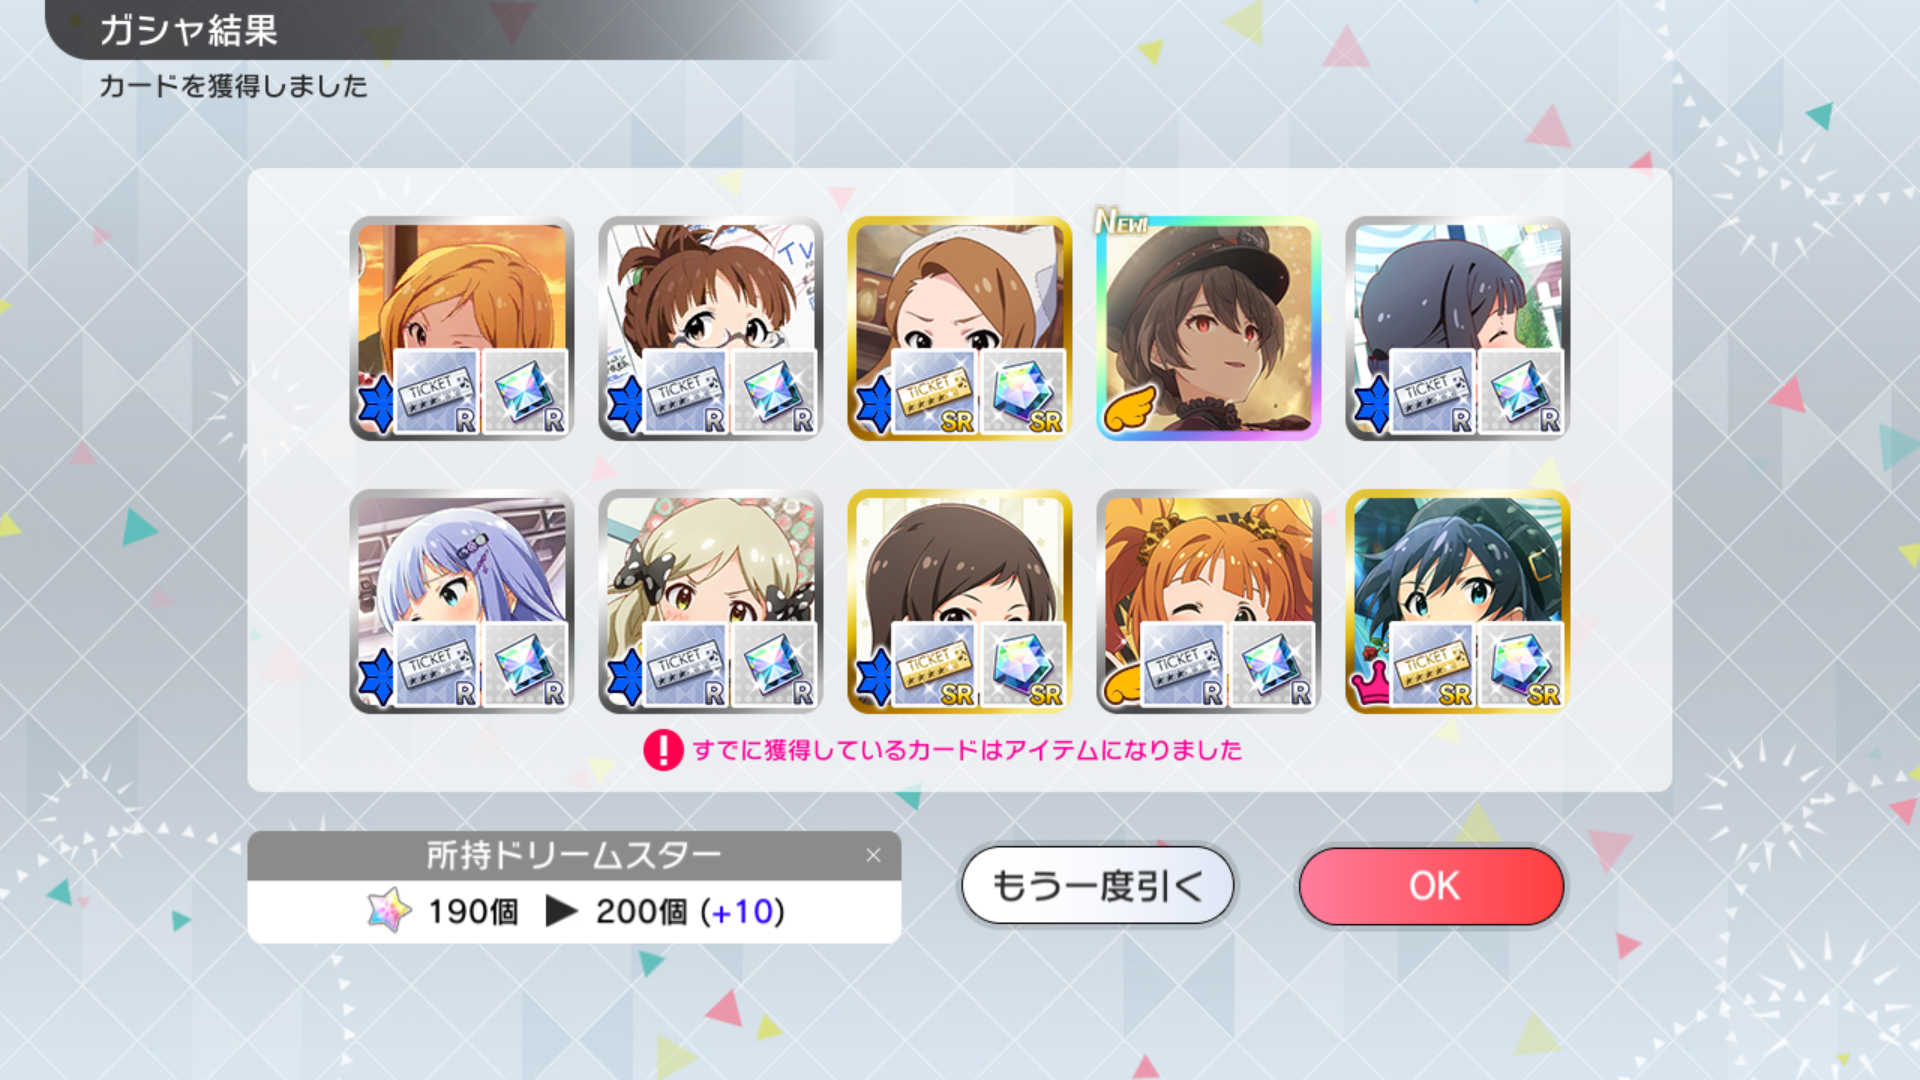Select the light blue long-haired card
The image size is (1920, 1080).
click(461, 601)
